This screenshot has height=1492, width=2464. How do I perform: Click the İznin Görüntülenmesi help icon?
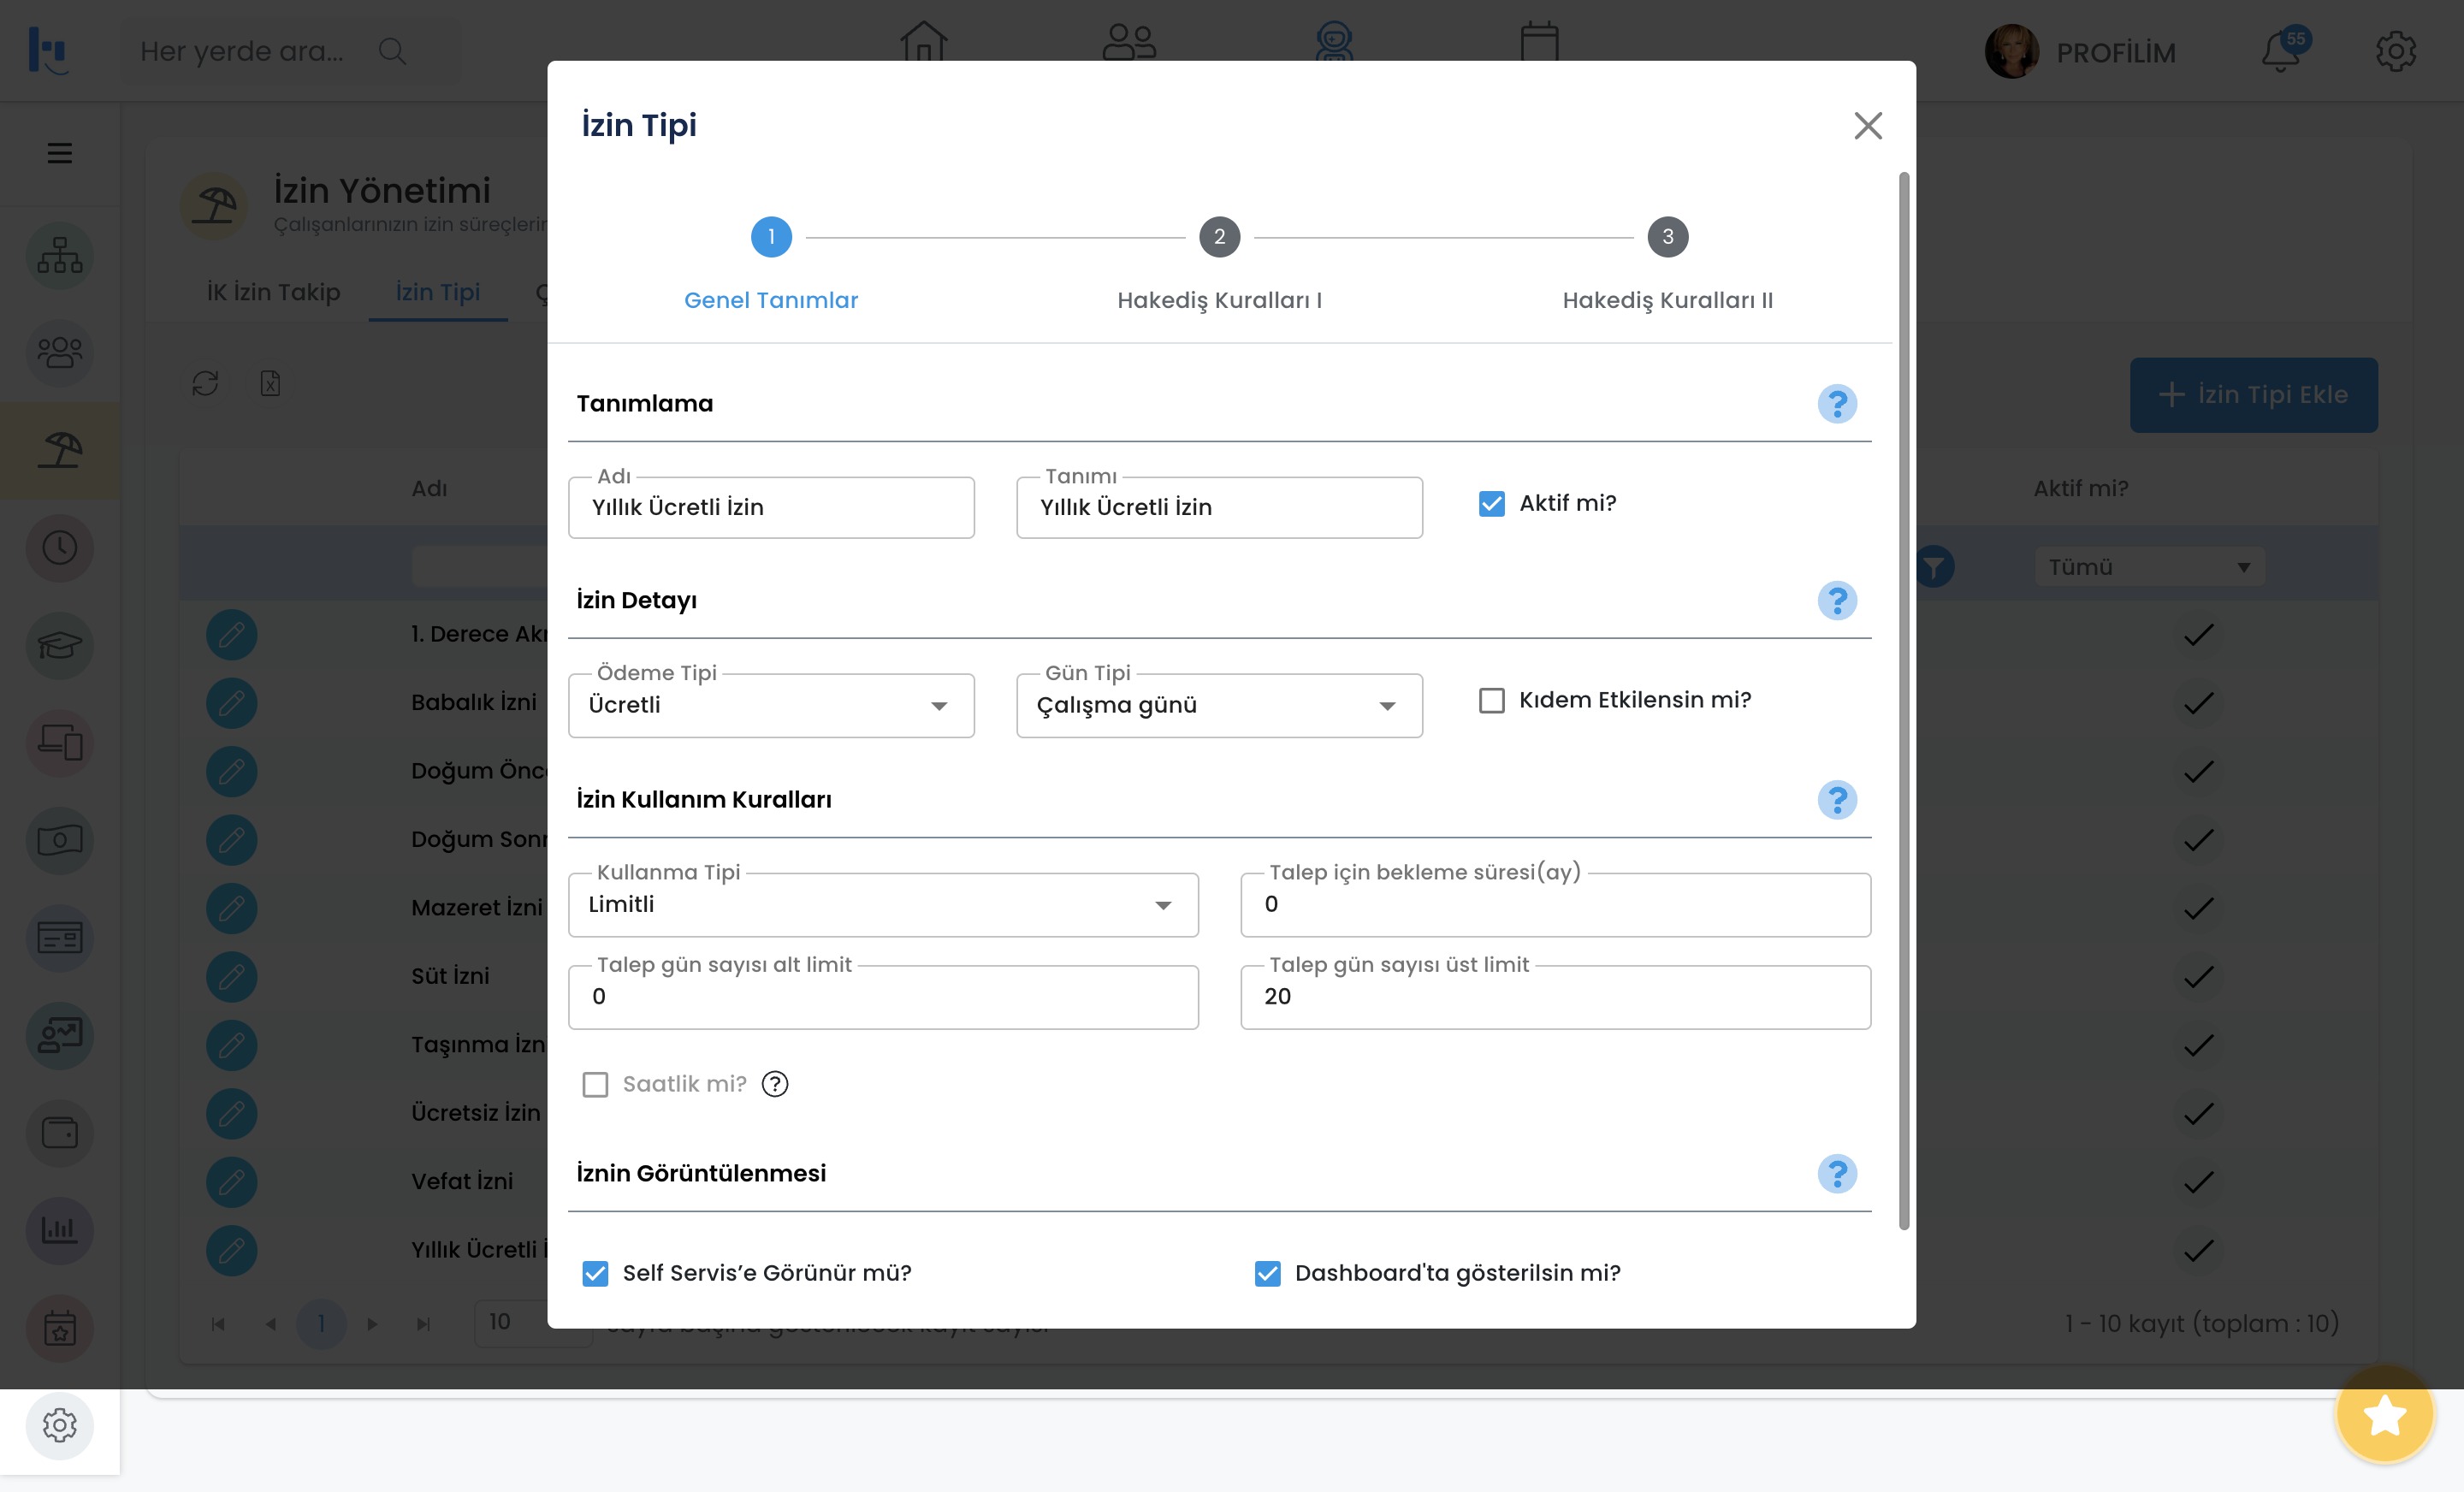click(1836, 1174)
